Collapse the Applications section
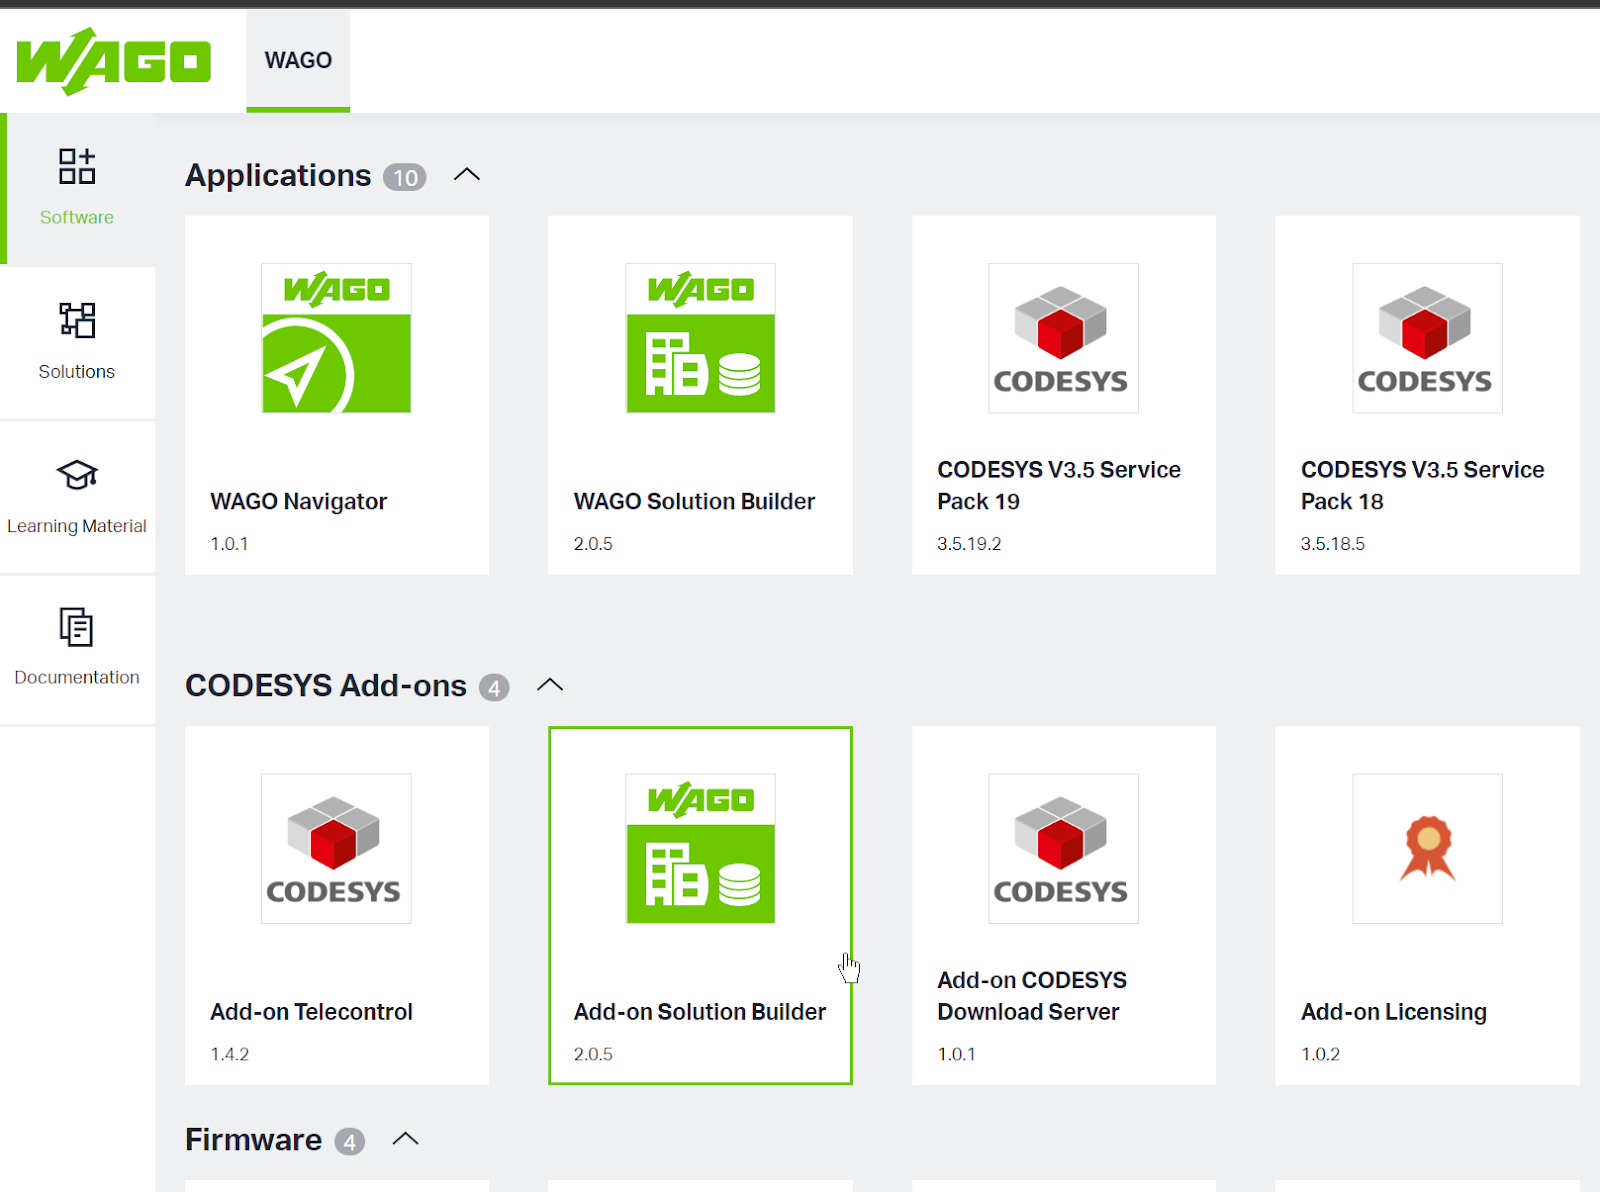Viewport: 1600px width, 1192px height. click(467, 175)
